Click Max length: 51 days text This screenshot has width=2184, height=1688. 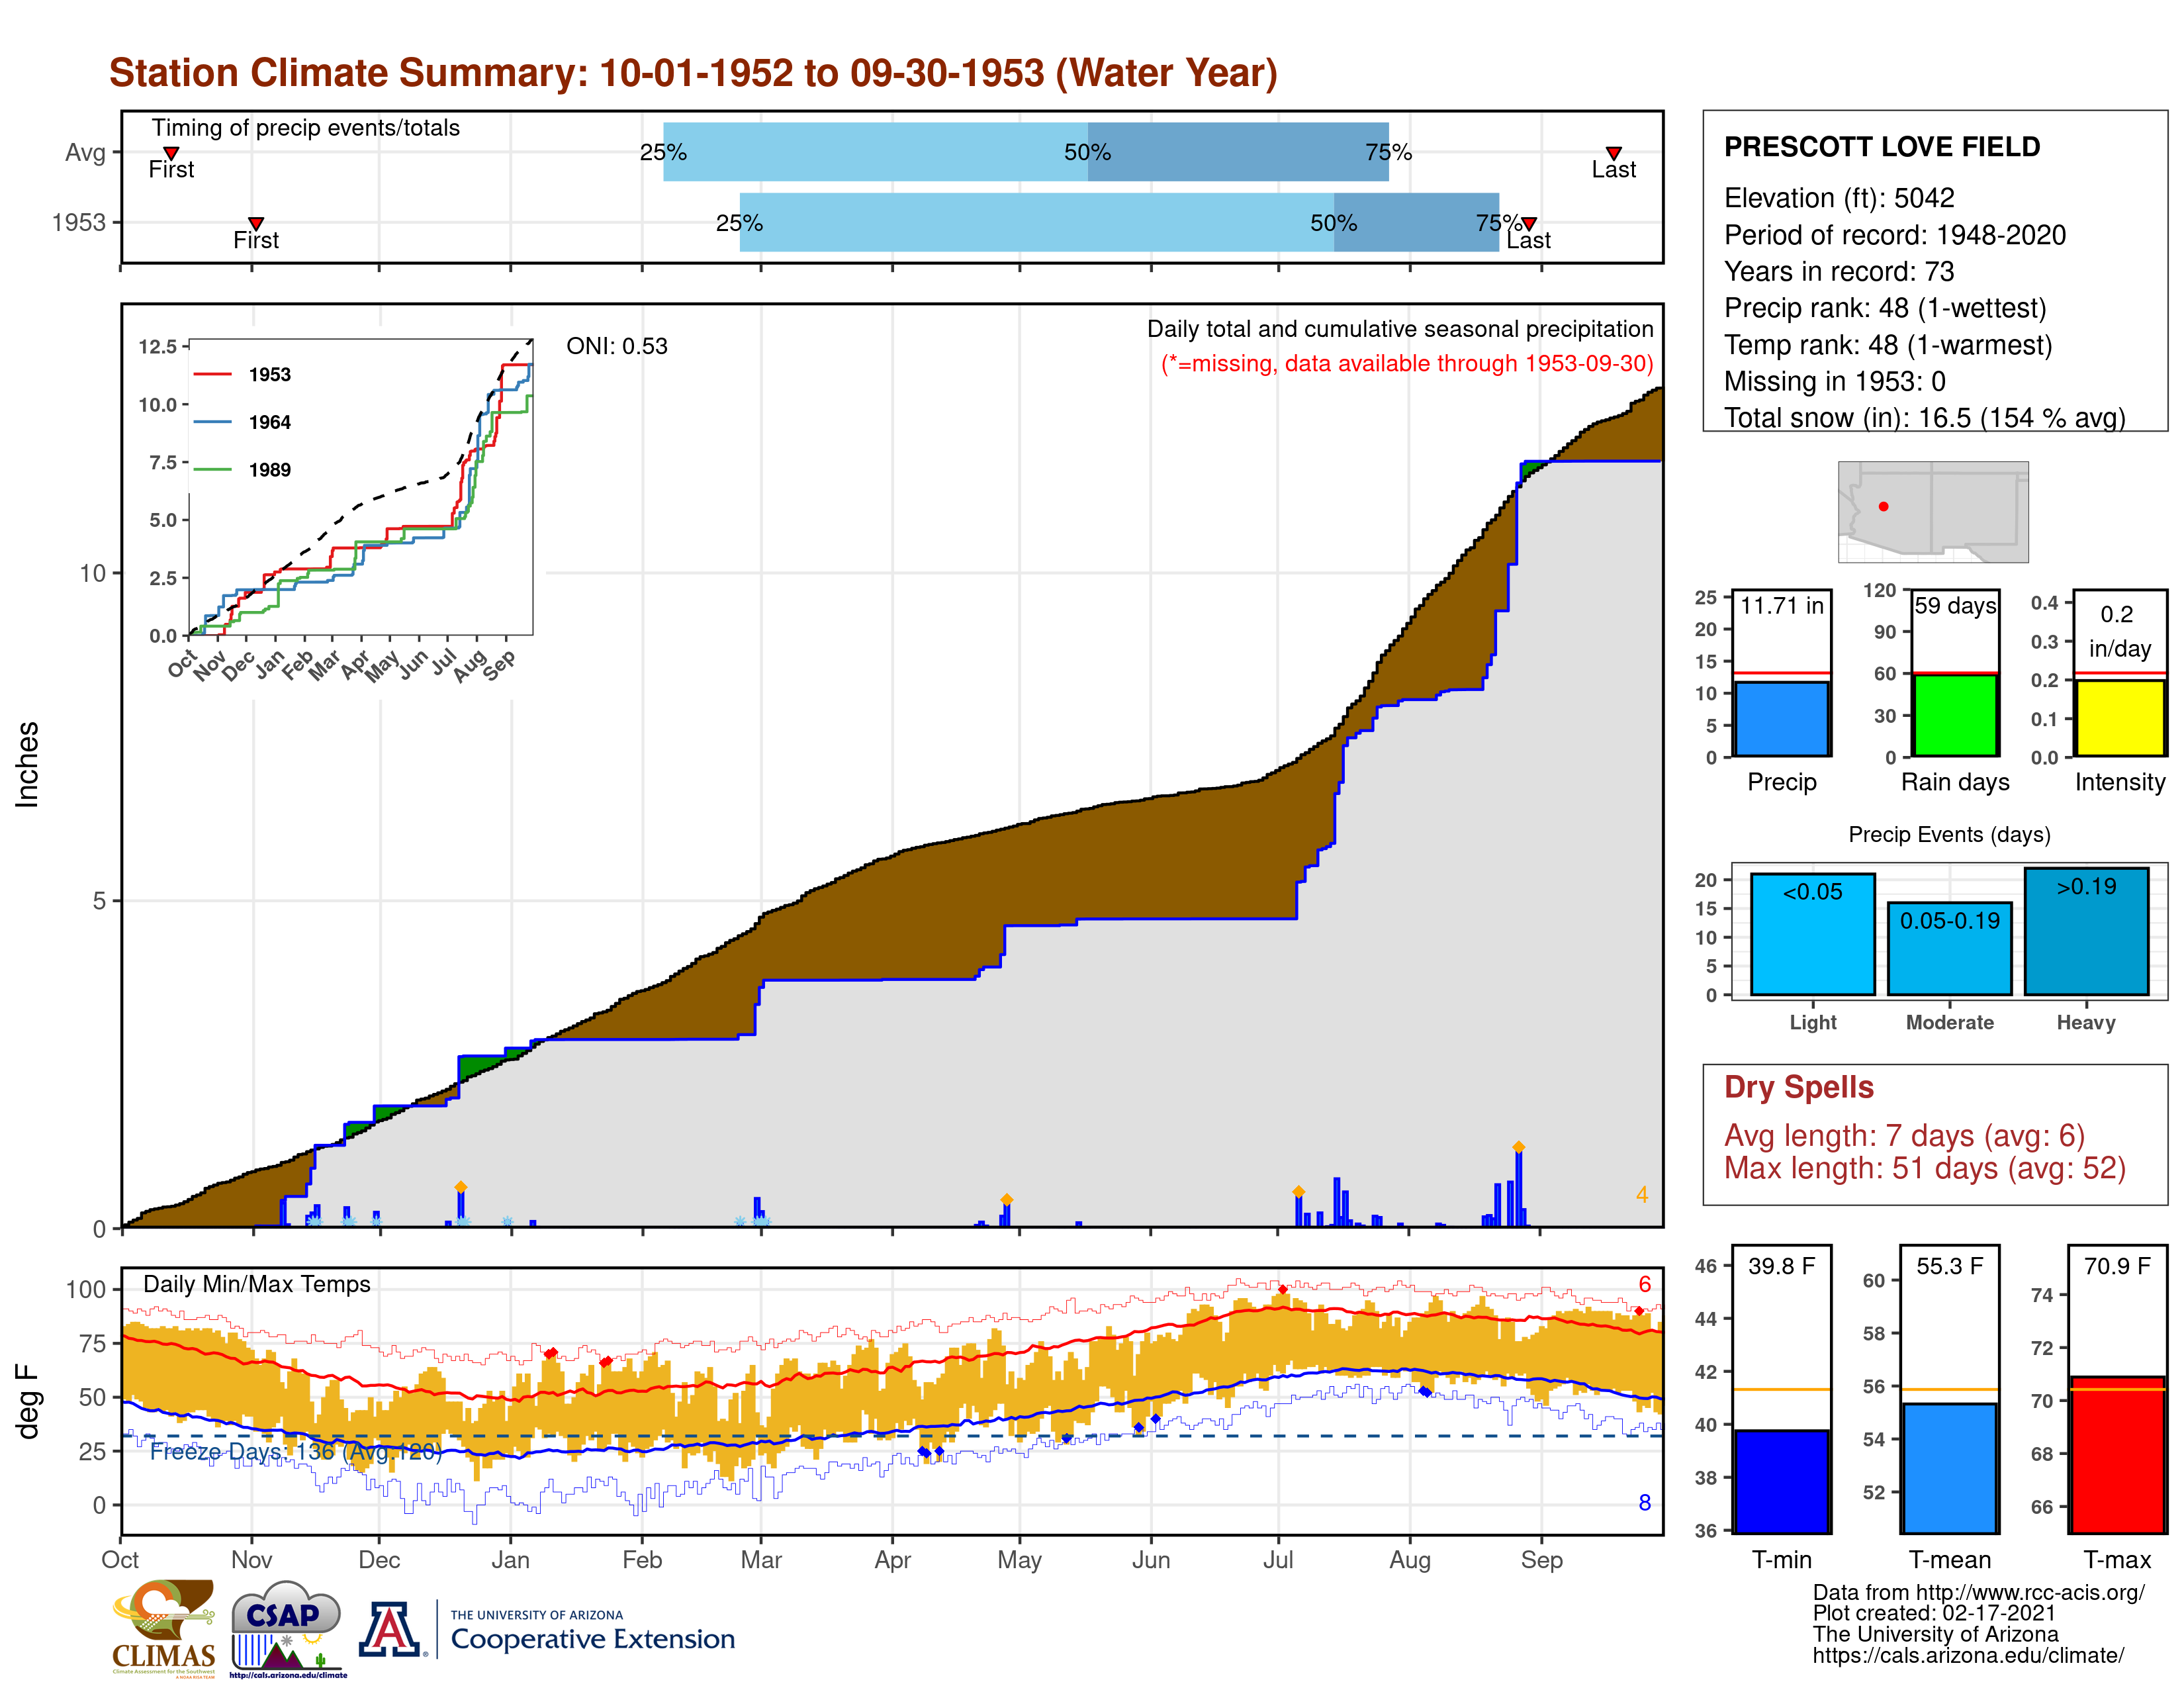coord(1924,1168)
